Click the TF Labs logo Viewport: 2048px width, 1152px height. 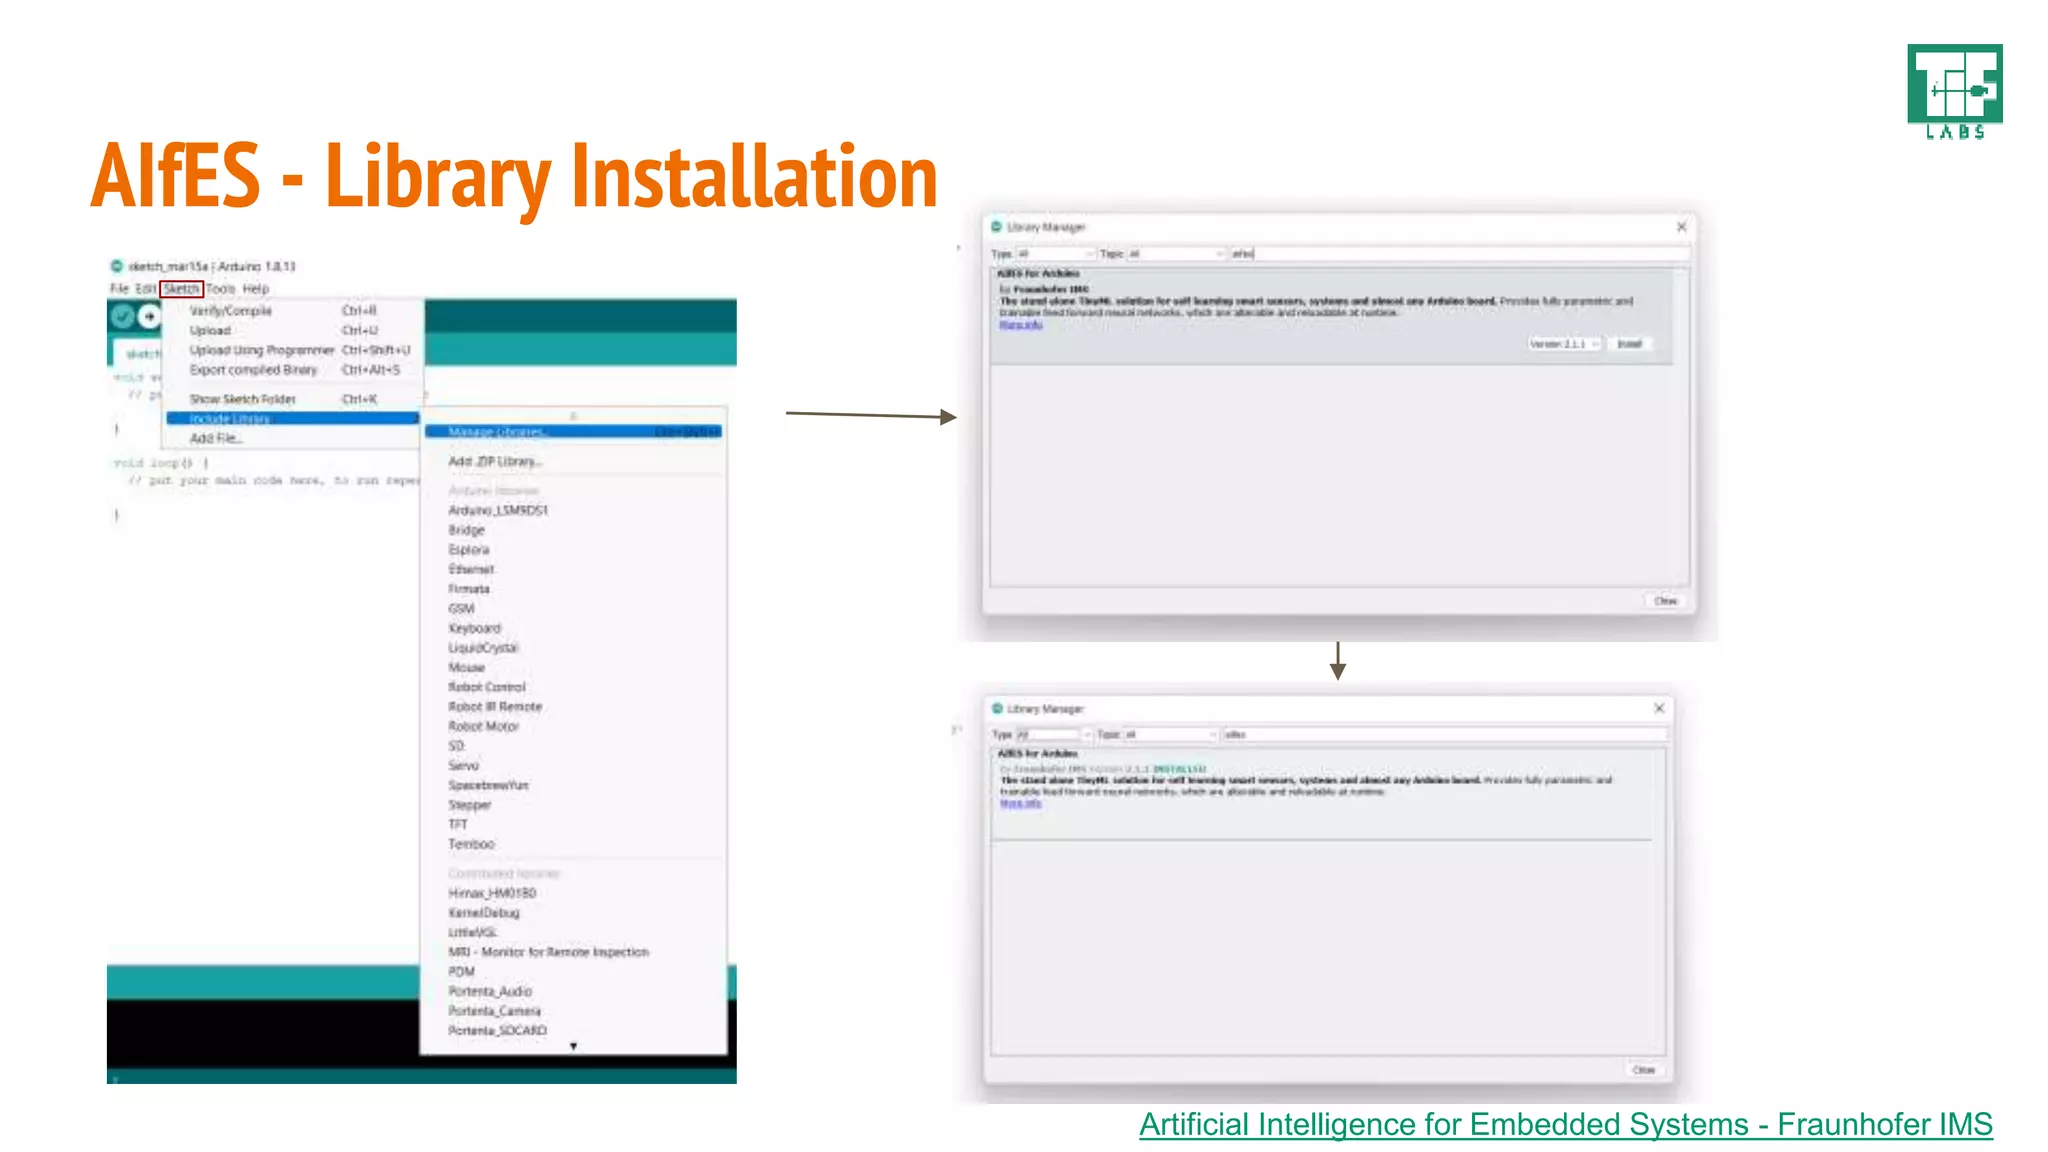[1954, 92]
